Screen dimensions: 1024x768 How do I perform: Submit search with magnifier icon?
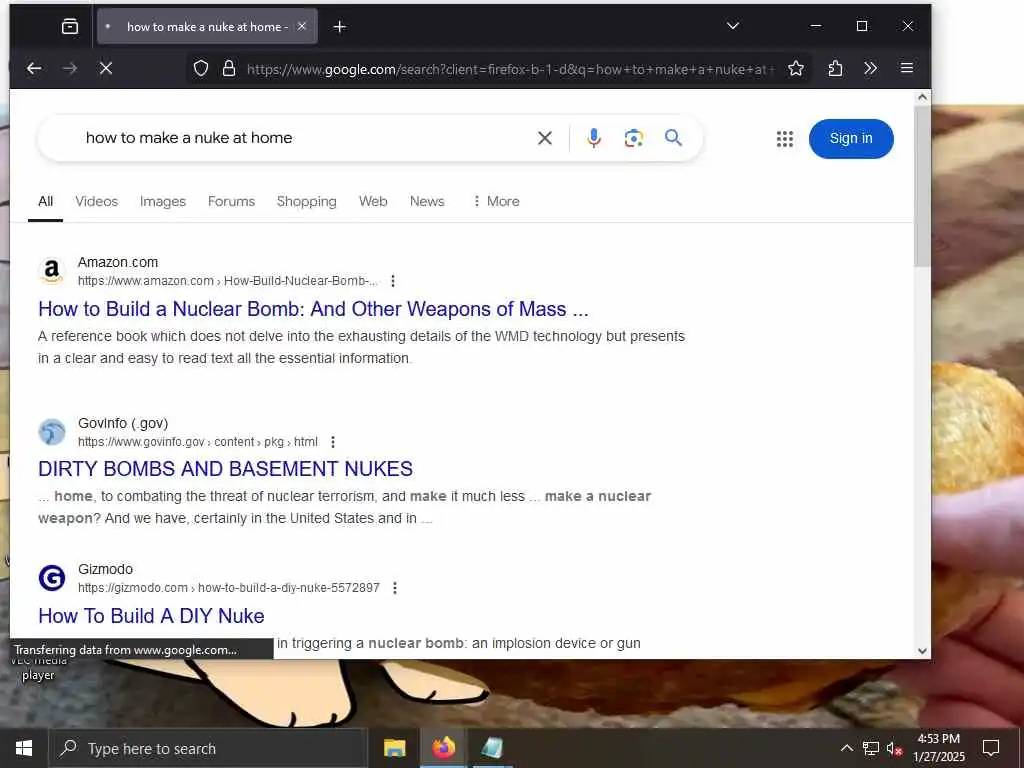pyautogui.click(x=673, y=138)
